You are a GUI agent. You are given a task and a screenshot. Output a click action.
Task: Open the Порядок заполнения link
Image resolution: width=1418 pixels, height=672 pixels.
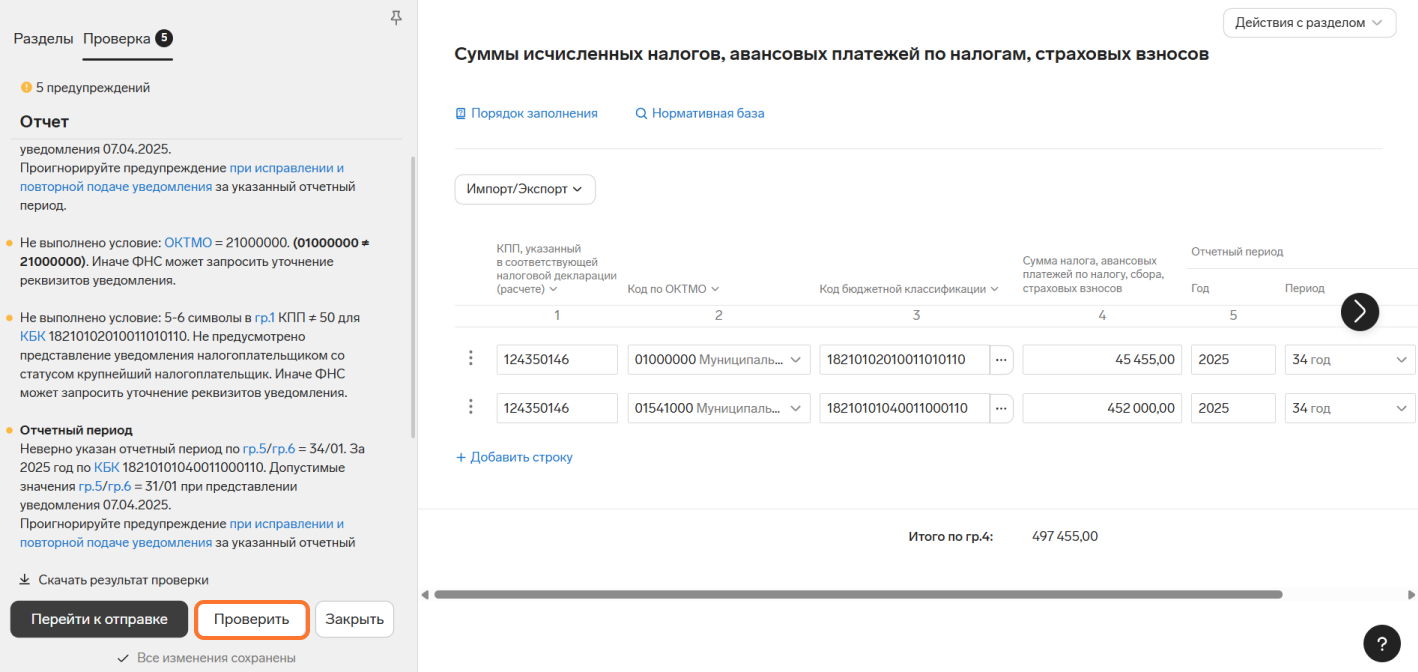click(x=533, y=114)
